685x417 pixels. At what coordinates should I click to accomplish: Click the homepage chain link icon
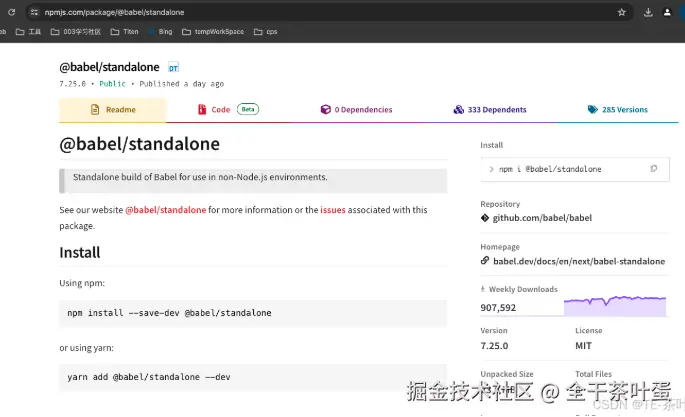484,261
